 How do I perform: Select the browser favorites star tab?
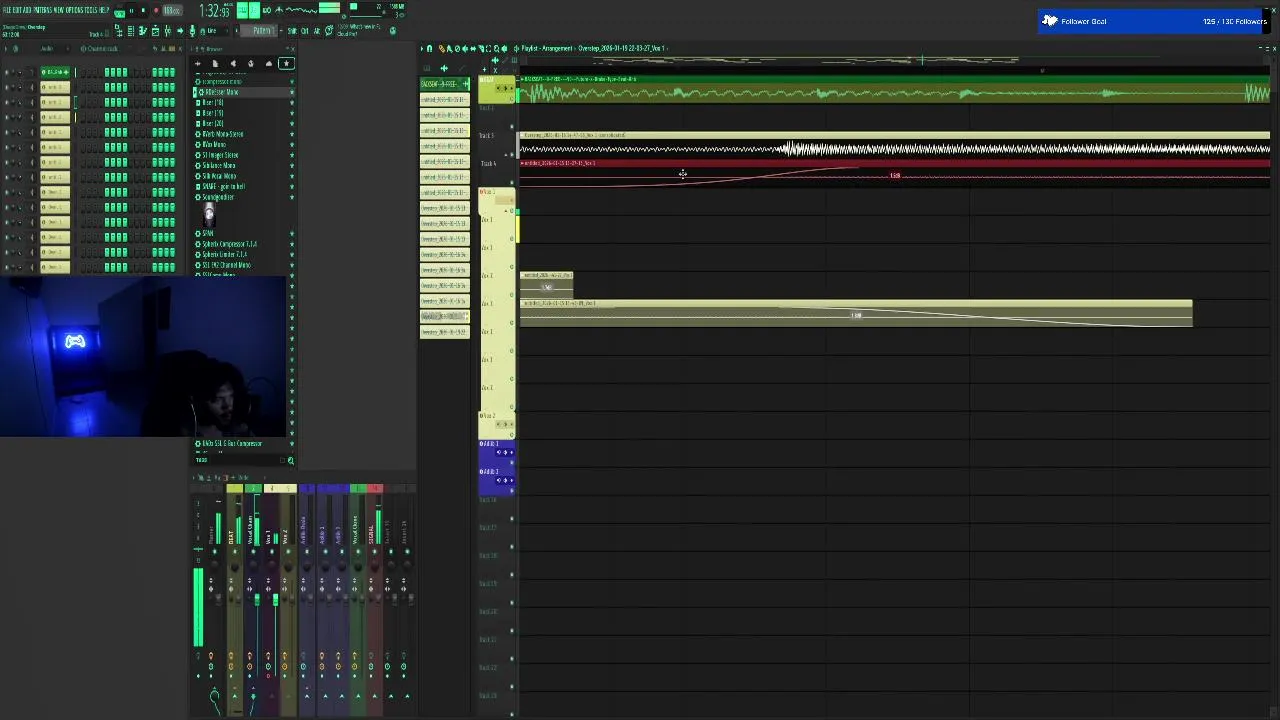pyautogui.click(x=286, y=63)
